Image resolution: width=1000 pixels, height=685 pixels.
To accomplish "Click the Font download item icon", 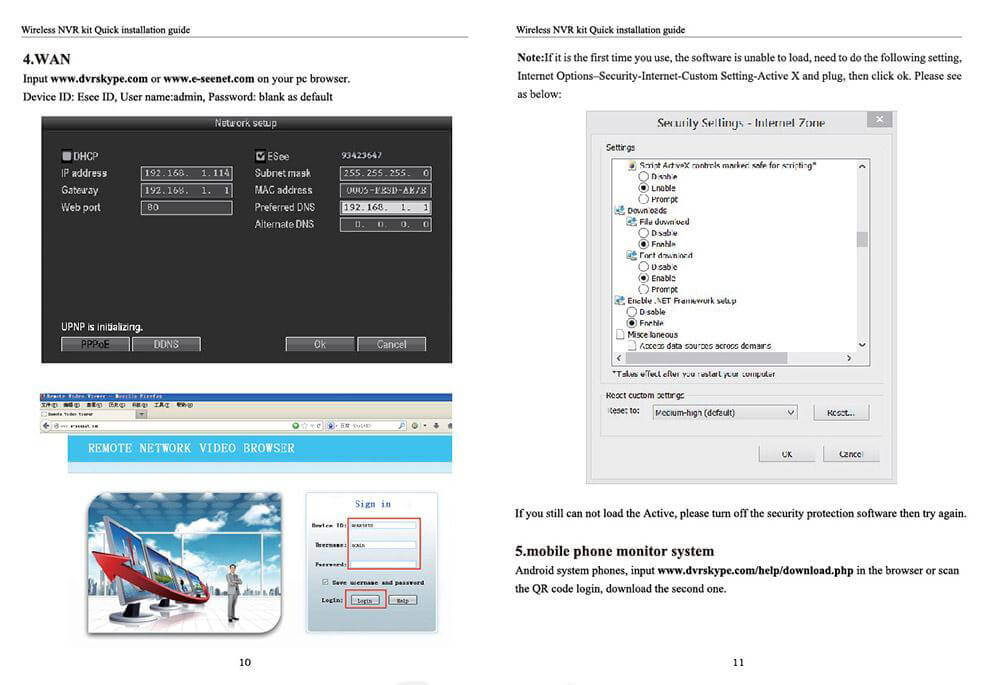I will point(631,256).
